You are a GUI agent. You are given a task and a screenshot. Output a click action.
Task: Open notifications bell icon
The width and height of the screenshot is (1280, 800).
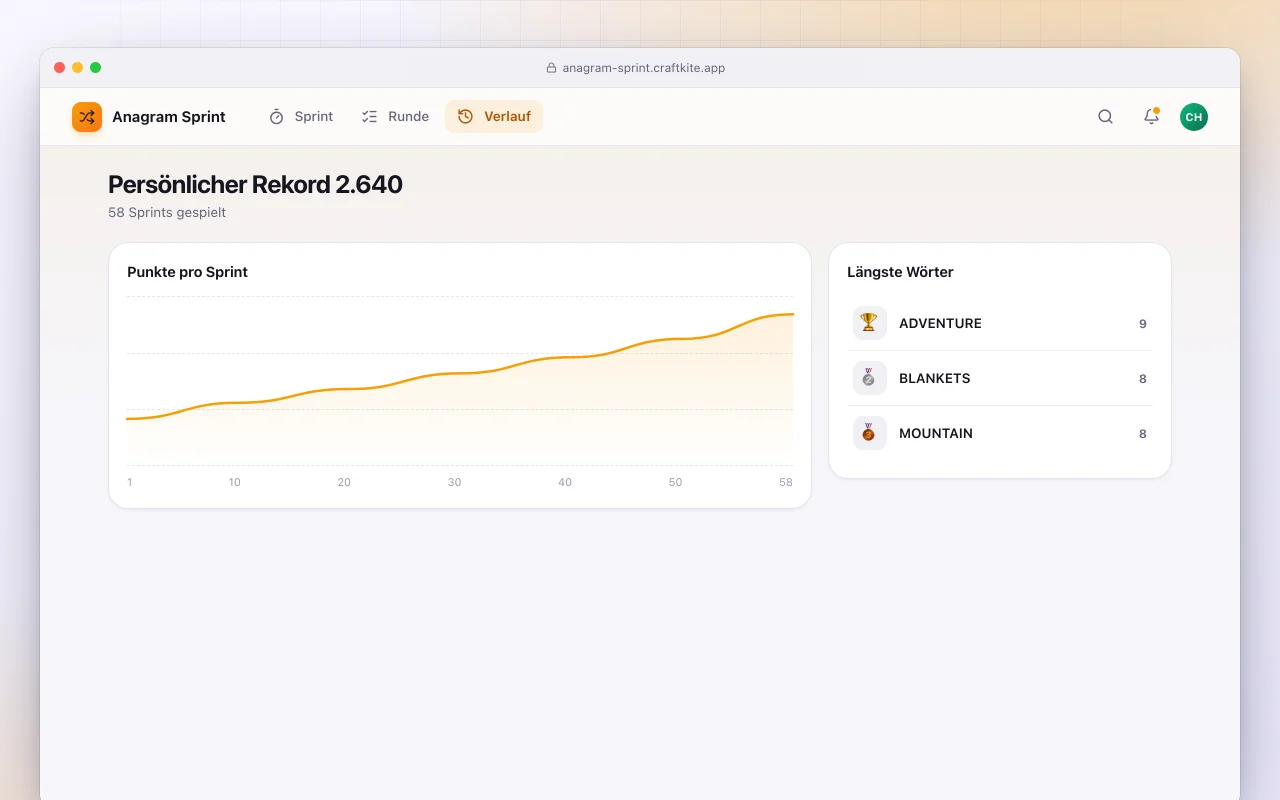(1151, 117)
